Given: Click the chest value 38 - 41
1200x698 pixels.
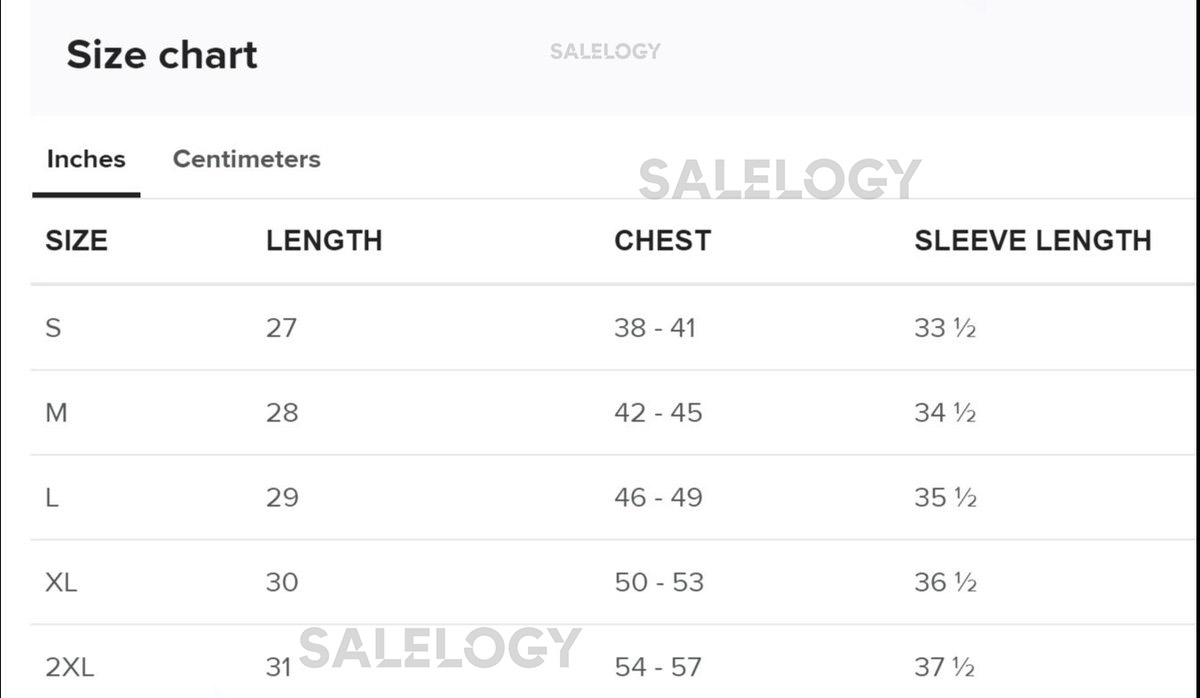Looking at the screenshot, I should coord(654,327).
